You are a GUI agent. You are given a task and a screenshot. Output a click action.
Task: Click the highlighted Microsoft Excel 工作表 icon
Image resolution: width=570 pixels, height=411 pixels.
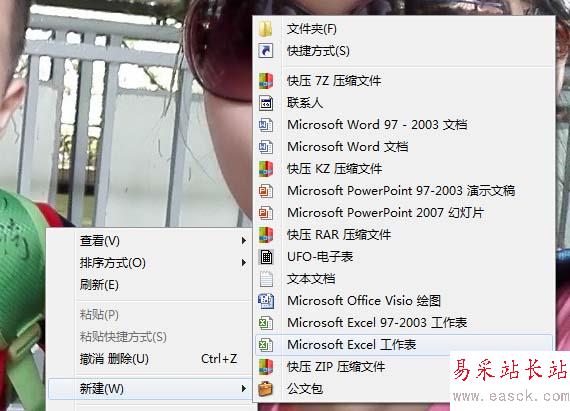point(266,344)
